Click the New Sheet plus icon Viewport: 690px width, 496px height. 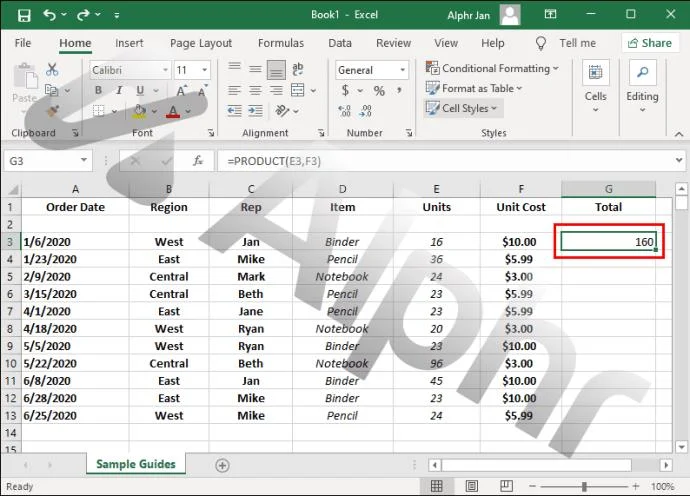click(x=223, y=465)
